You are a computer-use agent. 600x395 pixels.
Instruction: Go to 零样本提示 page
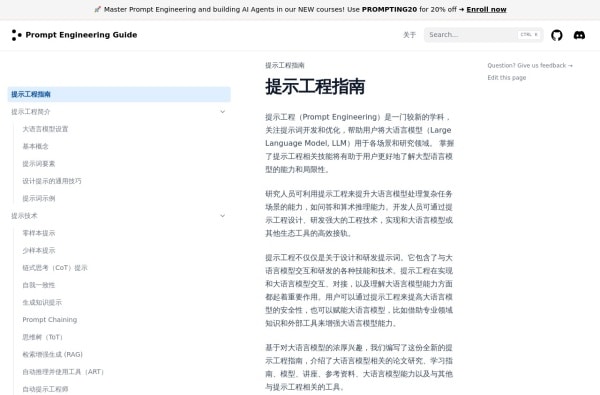[39, 233]
